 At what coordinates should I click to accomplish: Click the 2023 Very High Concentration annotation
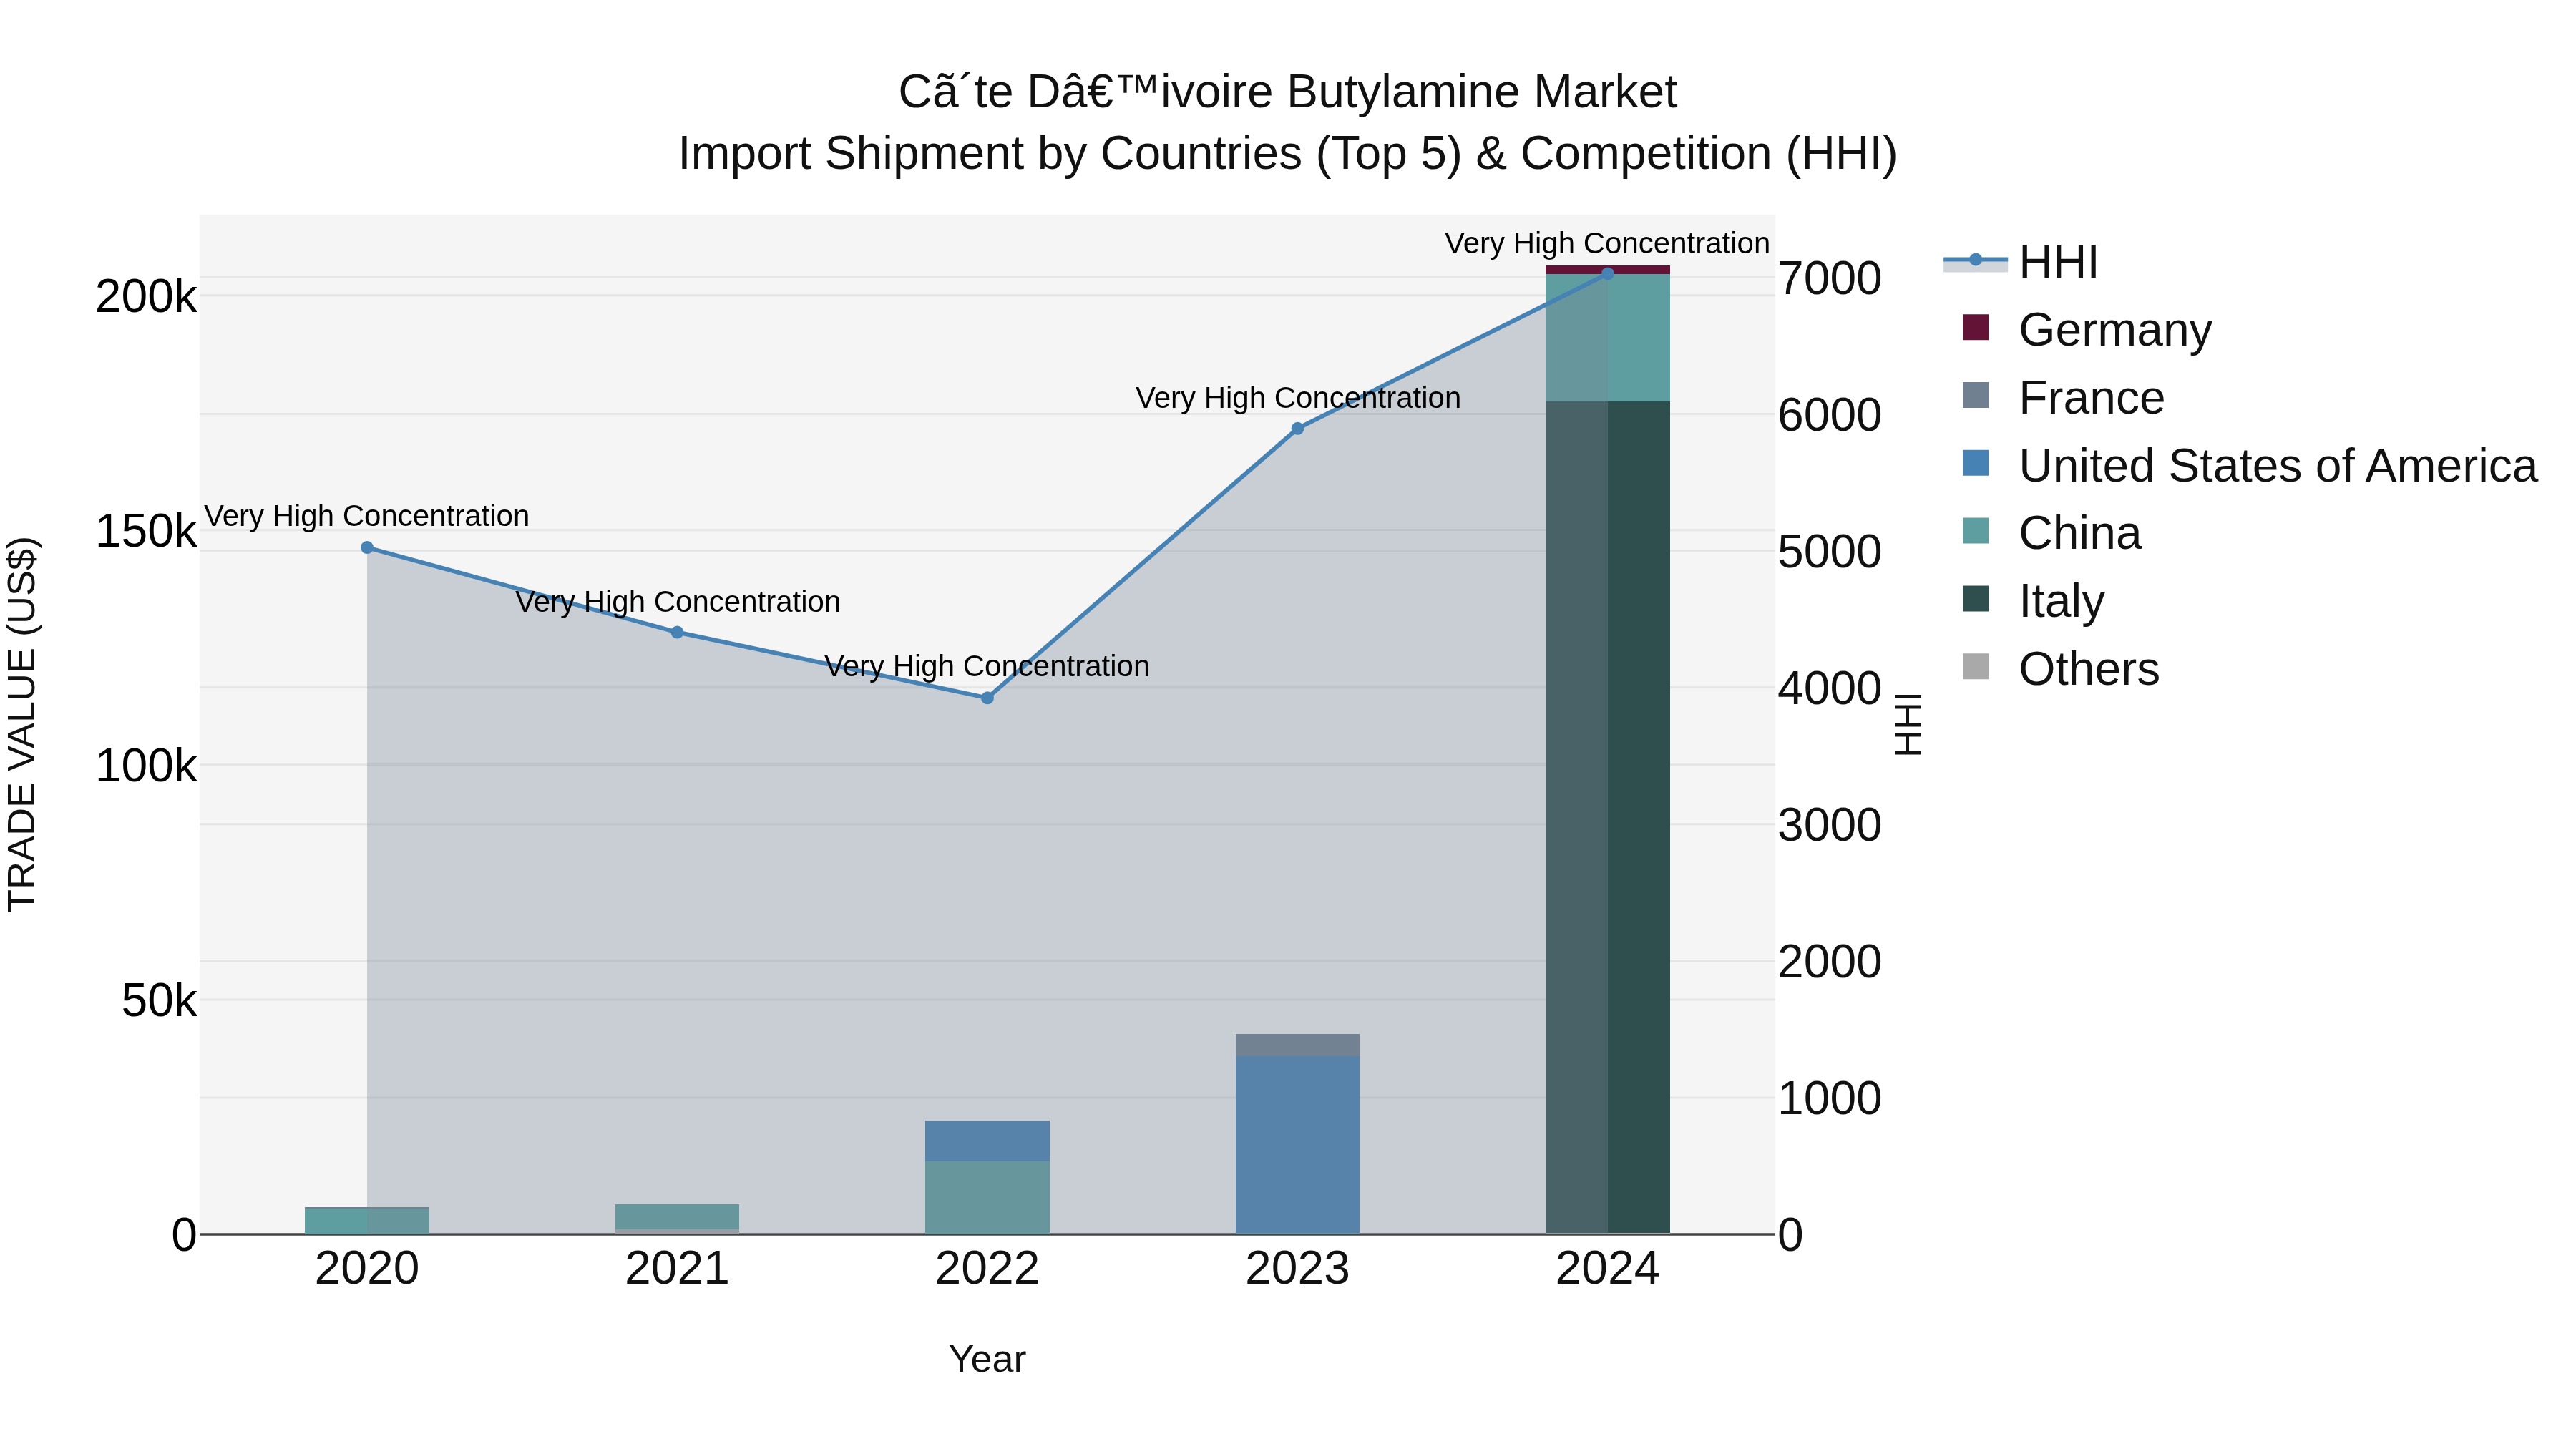click(1297, 398)
